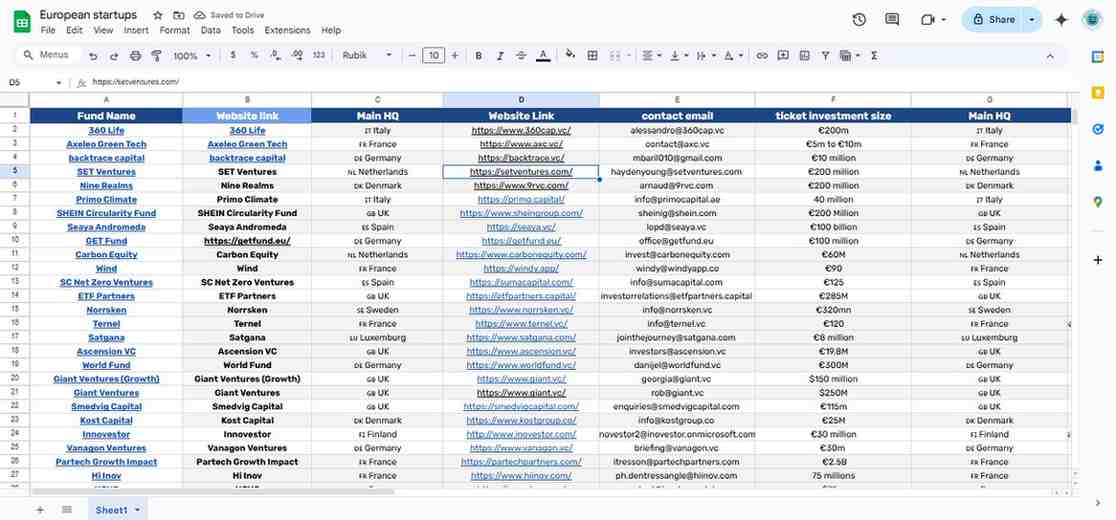
Task: Open the Format menu
Action: pyautogui.click(x=174, y=31)
